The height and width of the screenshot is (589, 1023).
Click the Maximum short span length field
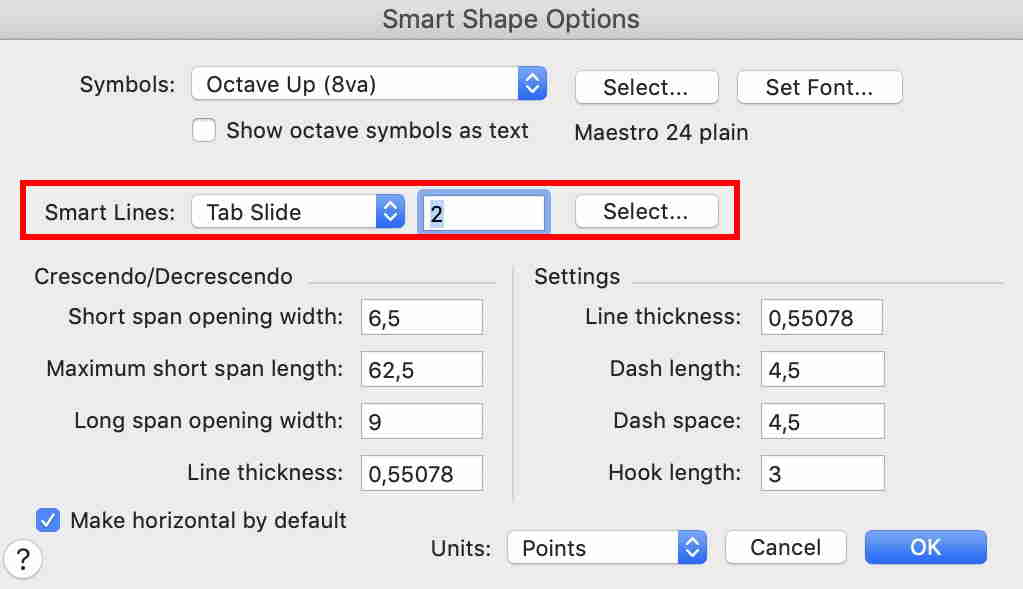[x=421, y=369]
